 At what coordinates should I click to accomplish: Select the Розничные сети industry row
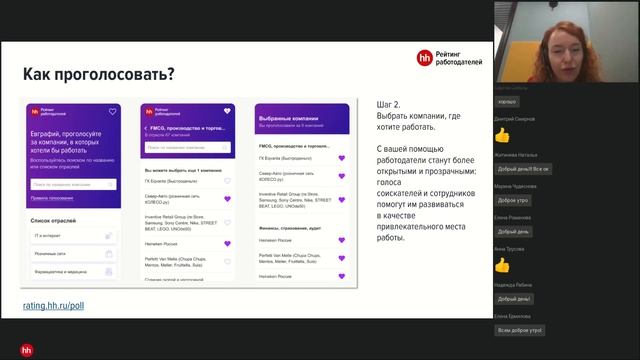(x=73, y=254)
